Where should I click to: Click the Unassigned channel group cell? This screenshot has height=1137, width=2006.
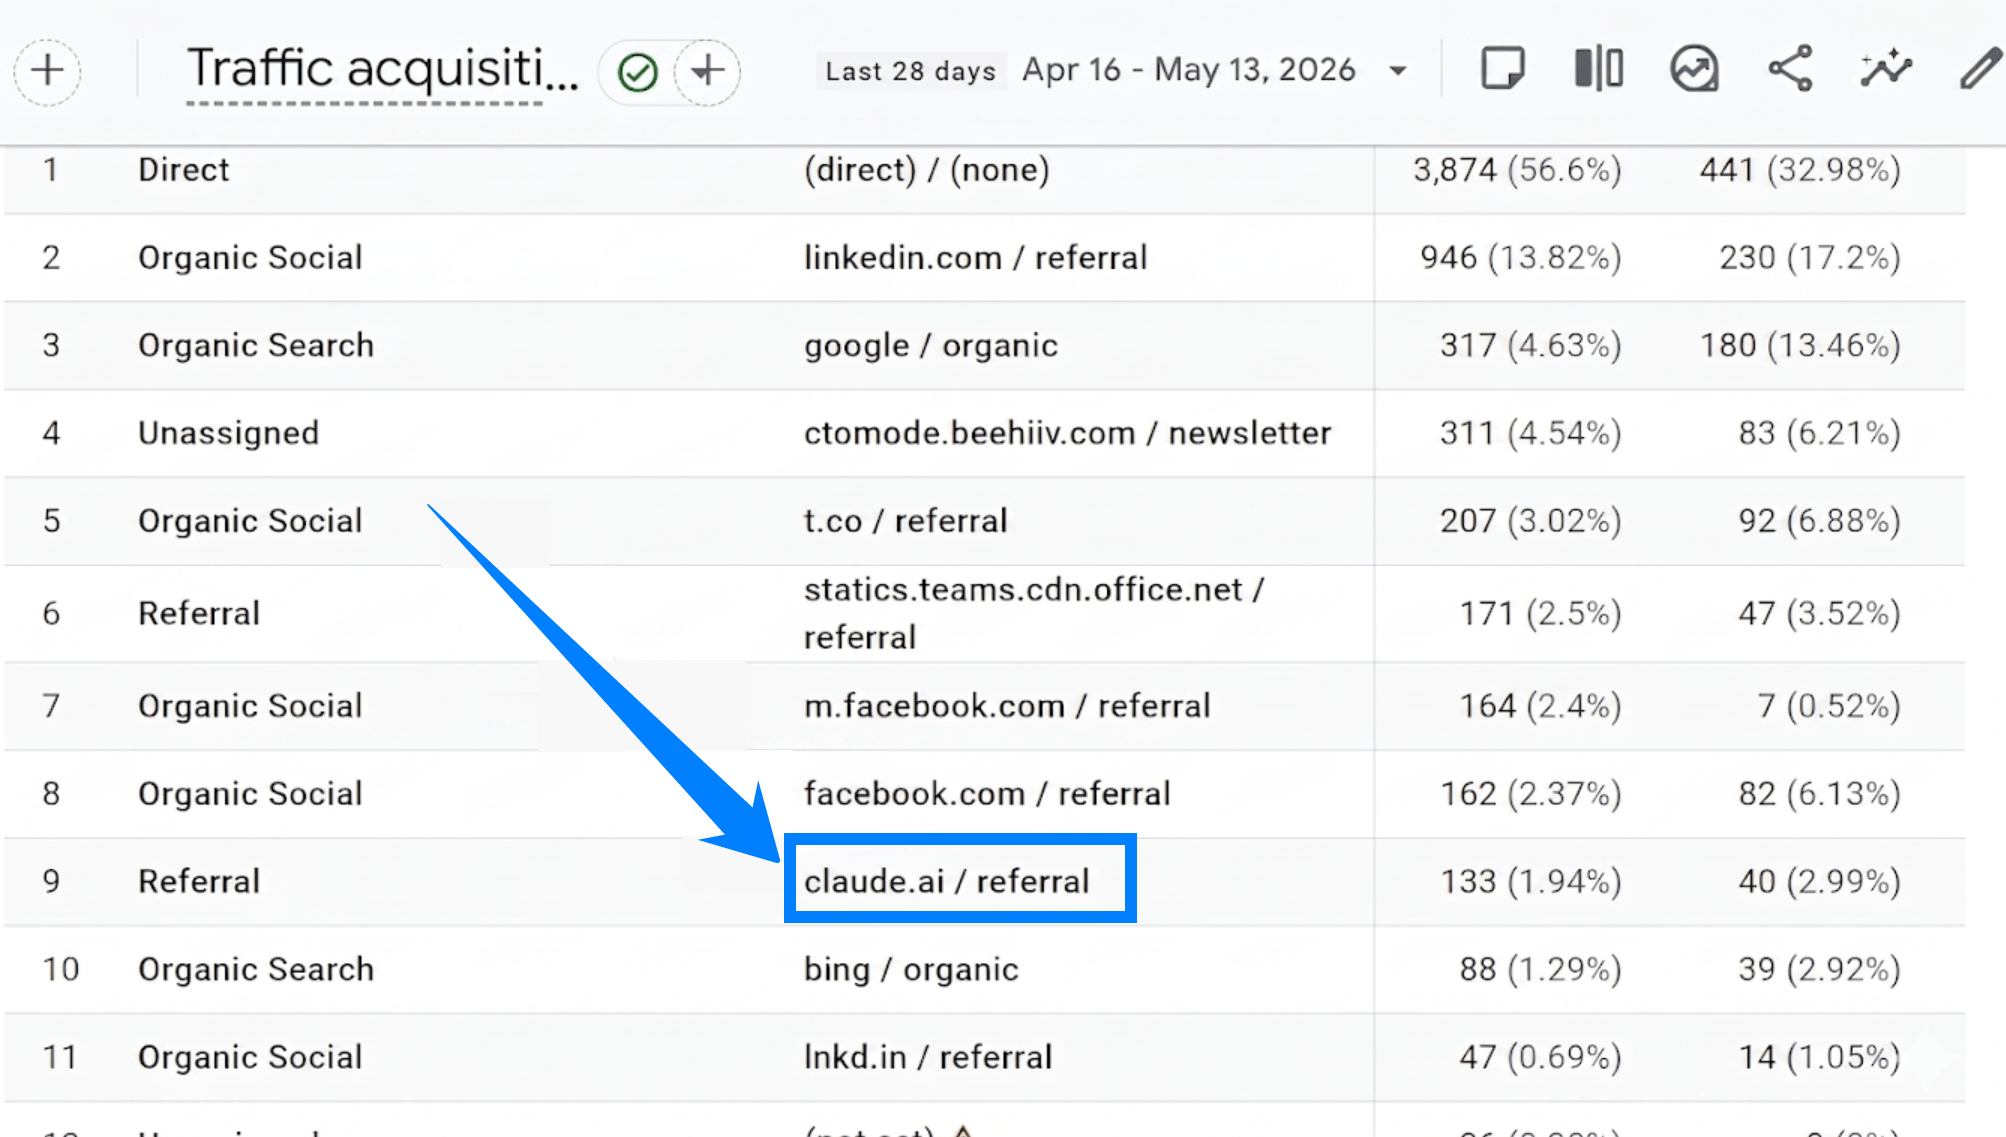pos(229,433)
